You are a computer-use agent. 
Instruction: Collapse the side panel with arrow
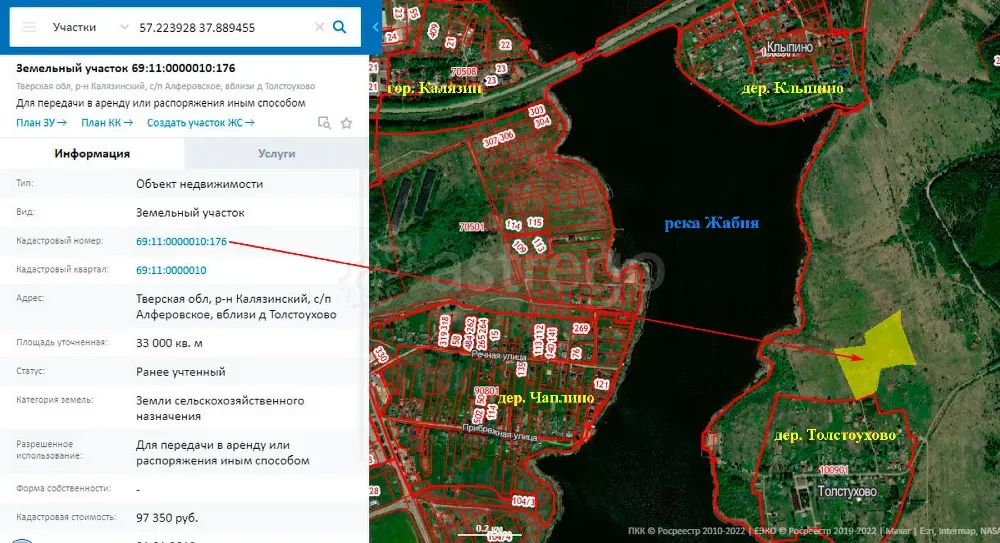[x=374, y=27]
